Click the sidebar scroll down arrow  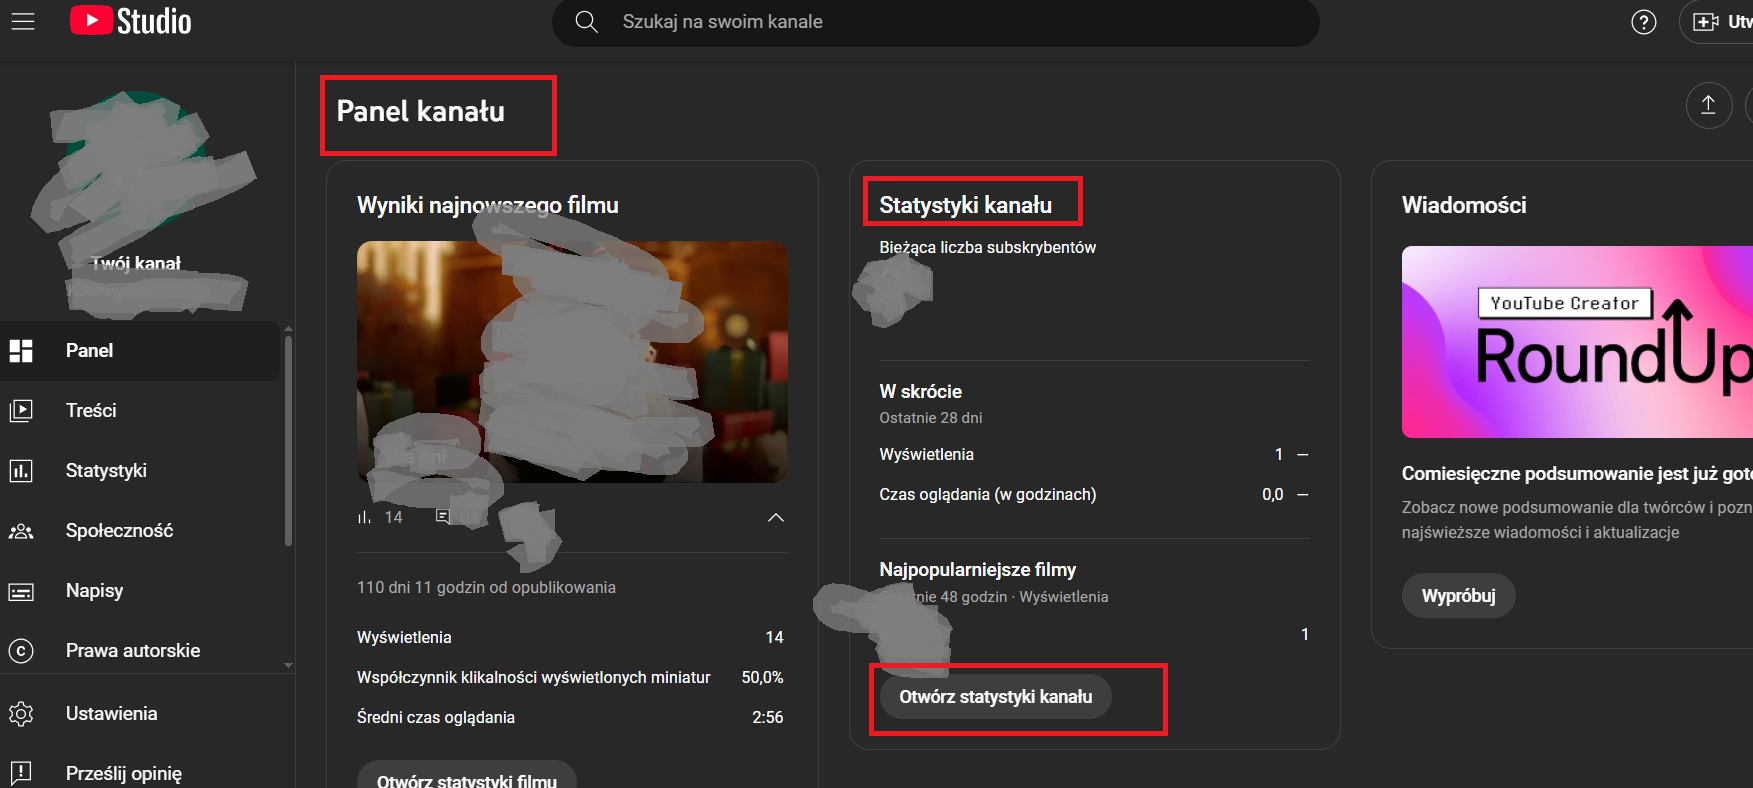click(288, 665)
